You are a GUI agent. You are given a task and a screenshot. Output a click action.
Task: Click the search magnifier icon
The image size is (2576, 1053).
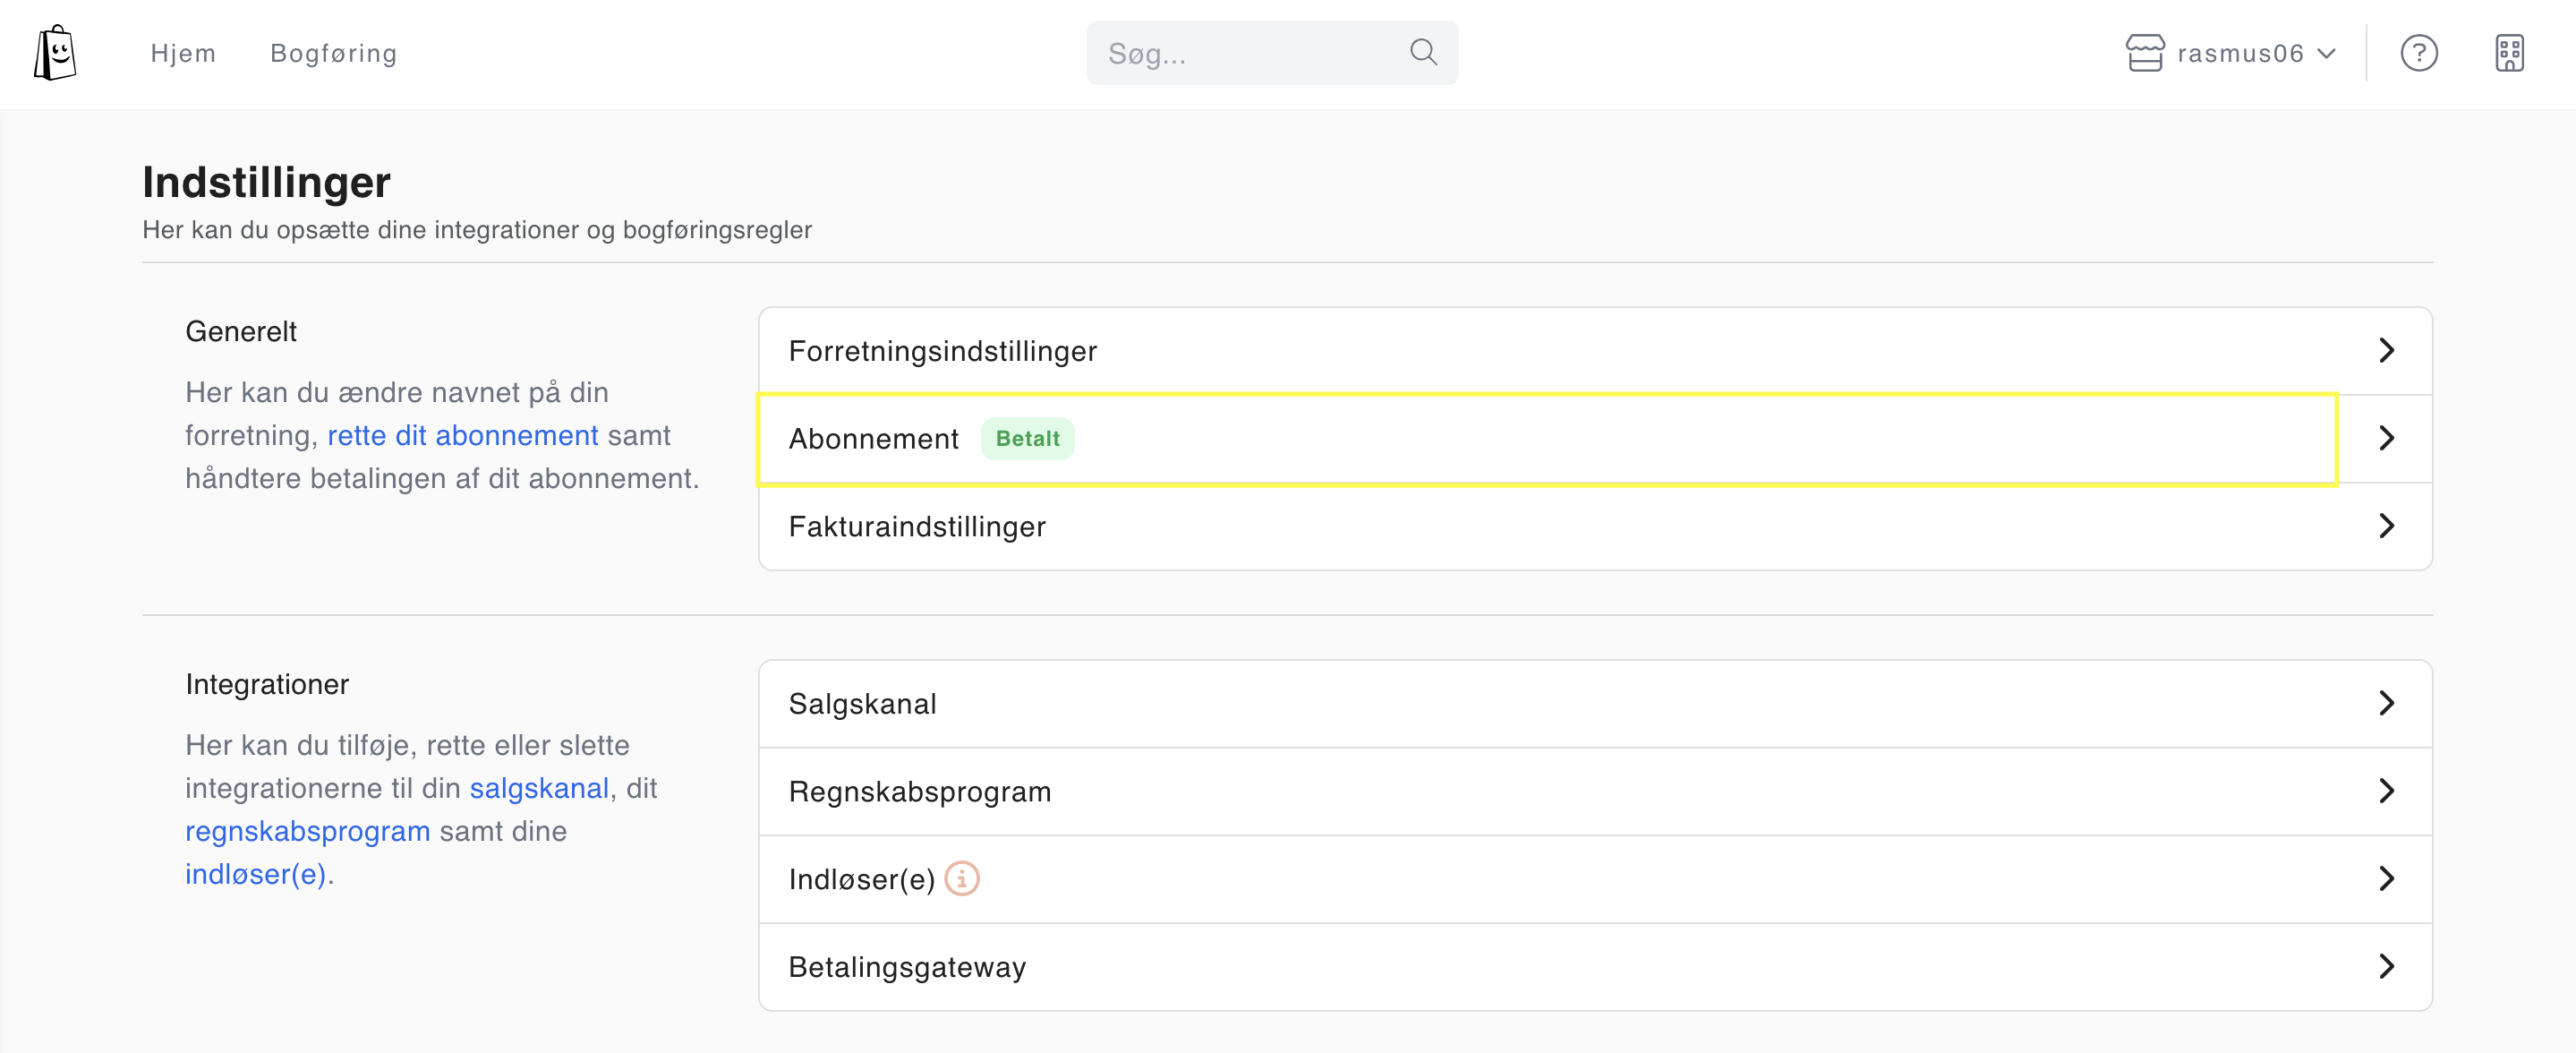(x=1423, y=52)
